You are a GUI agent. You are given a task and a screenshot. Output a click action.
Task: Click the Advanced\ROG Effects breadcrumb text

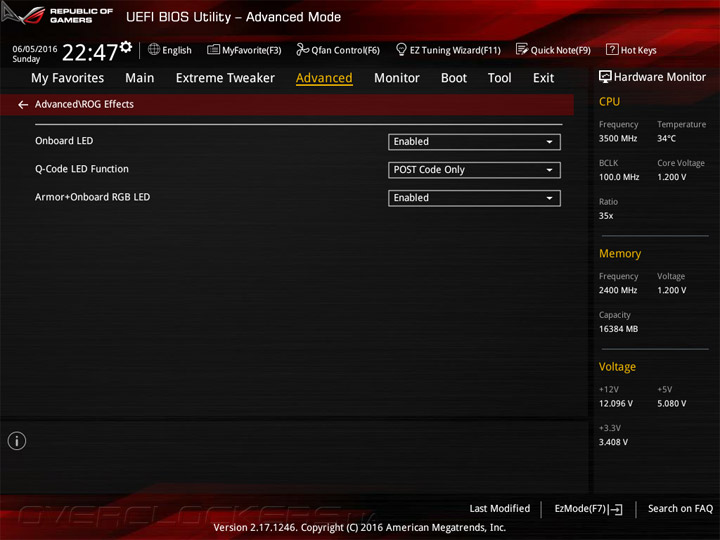84,104
